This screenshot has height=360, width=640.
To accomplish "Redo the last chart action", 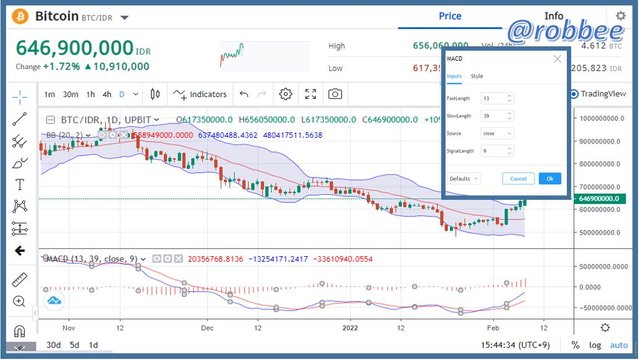I will click(262, 94).
